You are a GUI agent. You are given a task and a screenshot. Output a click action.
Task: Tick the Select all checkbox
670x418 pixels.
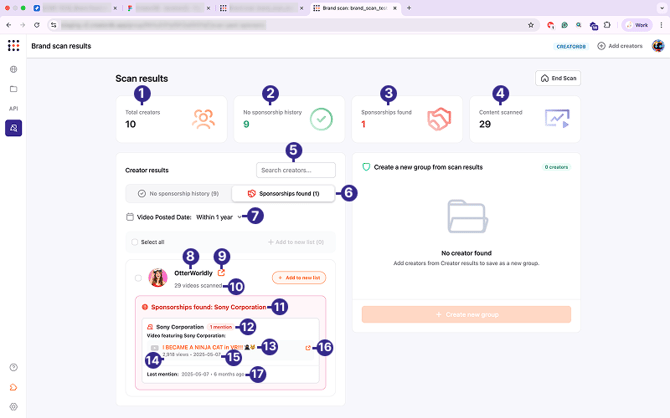click(135, 242)
